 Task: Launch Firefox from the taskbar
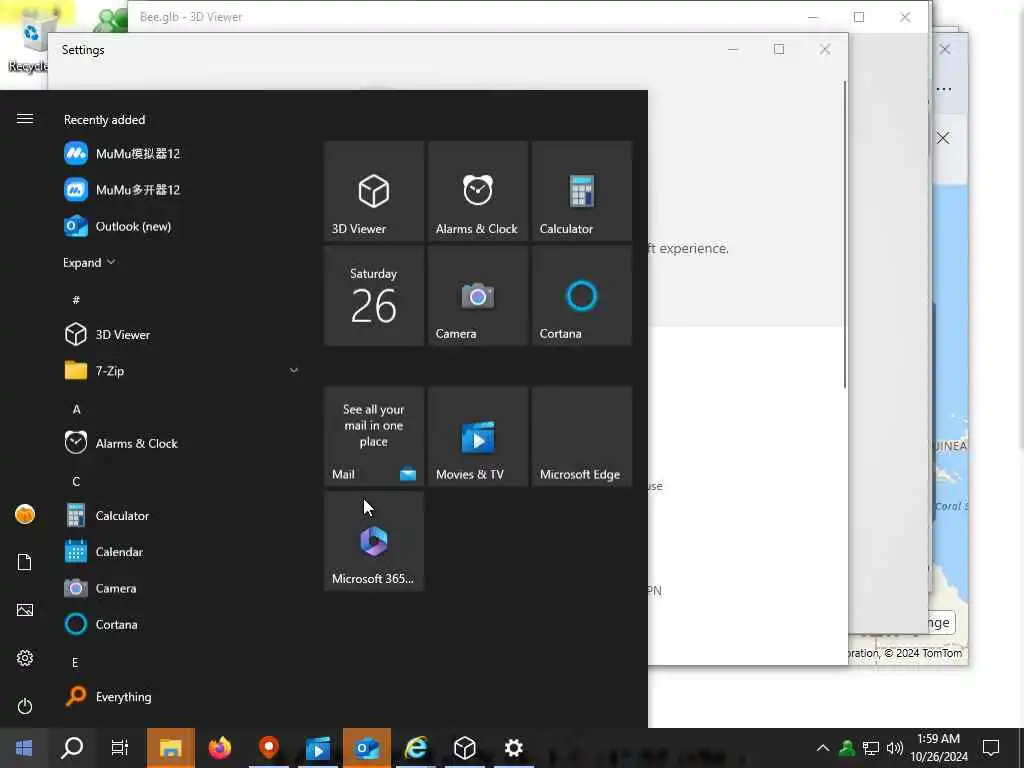[219, 748]
